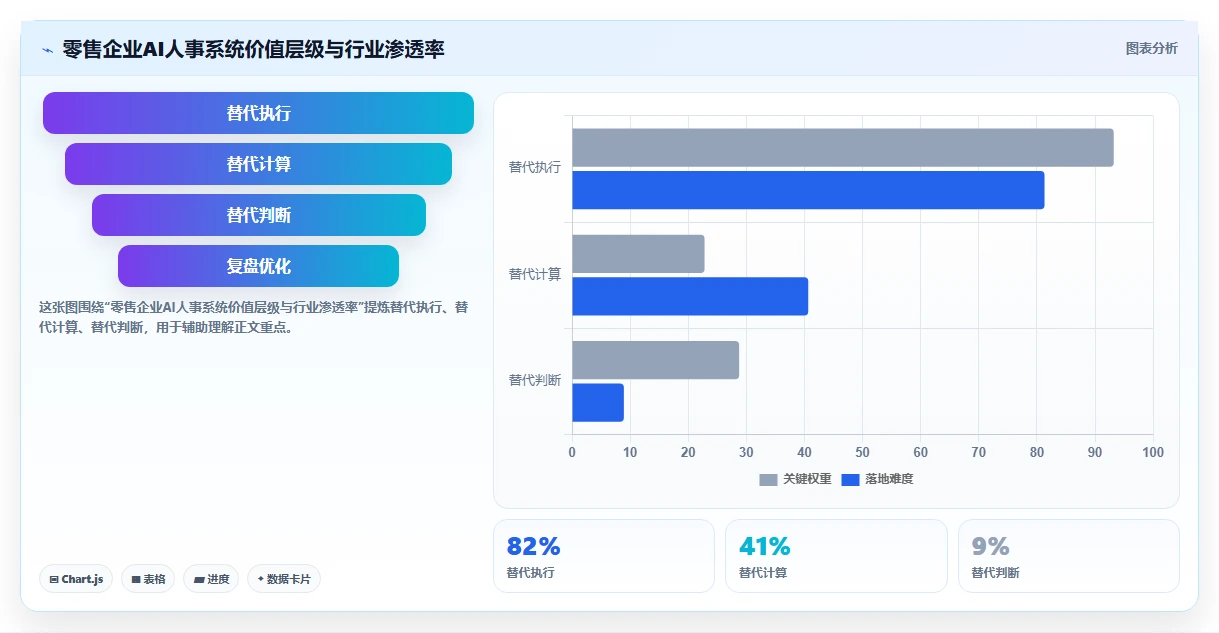Click the lightning icon beside the title
Viewport: 1219px width, 633px height.
[x=47, y=49]
